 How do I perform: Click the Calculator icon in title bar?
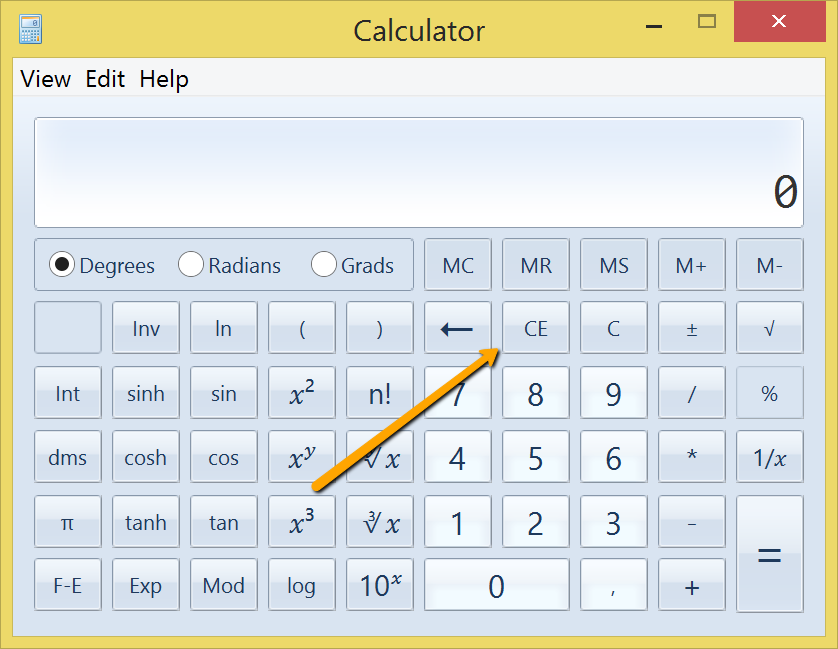31,29
